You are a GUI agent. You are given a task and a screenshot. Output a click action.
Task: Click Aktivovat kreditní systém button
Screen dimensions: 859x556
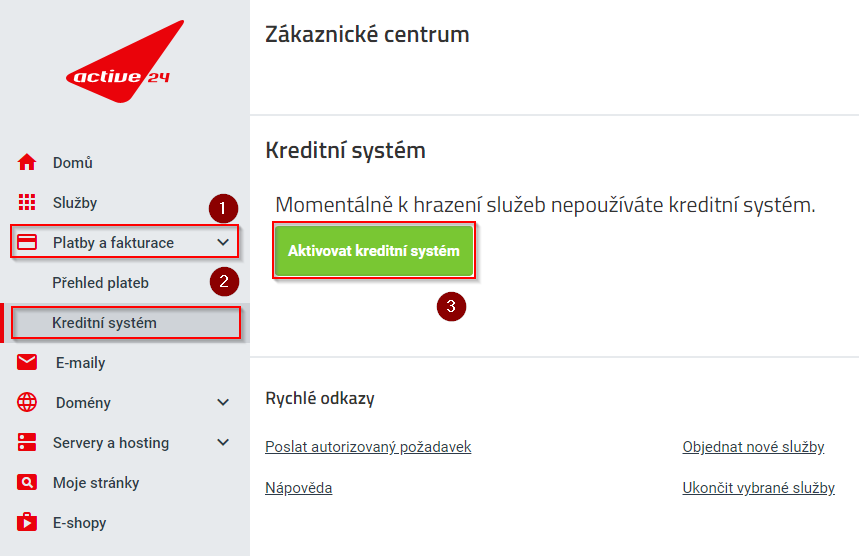coord(374,251)
